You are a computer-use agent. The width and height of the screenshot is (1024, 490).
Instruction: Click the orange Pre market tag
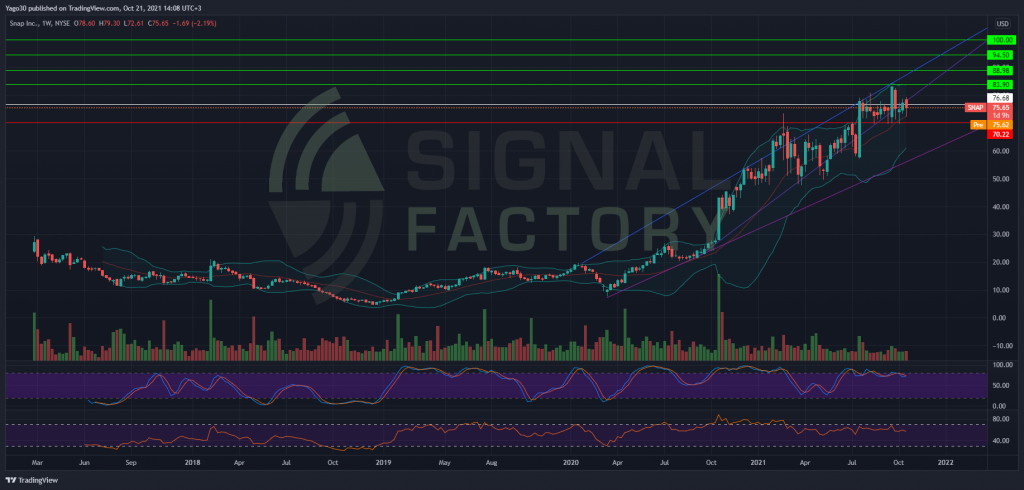pos(978,124)
